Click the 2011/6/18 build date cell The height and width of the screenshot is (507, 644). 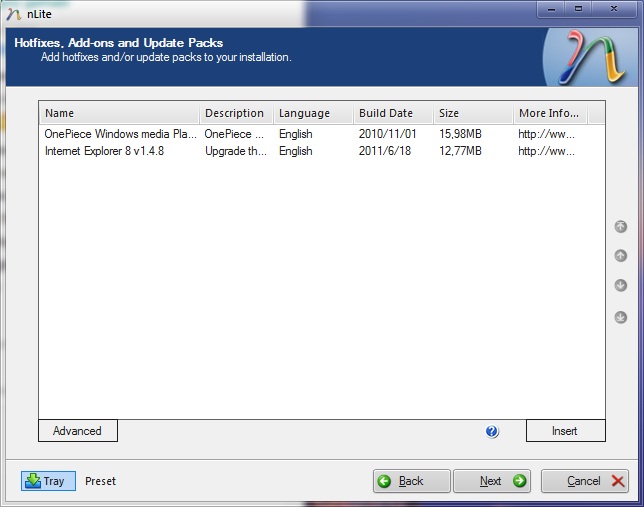click(x=384, y=151)
